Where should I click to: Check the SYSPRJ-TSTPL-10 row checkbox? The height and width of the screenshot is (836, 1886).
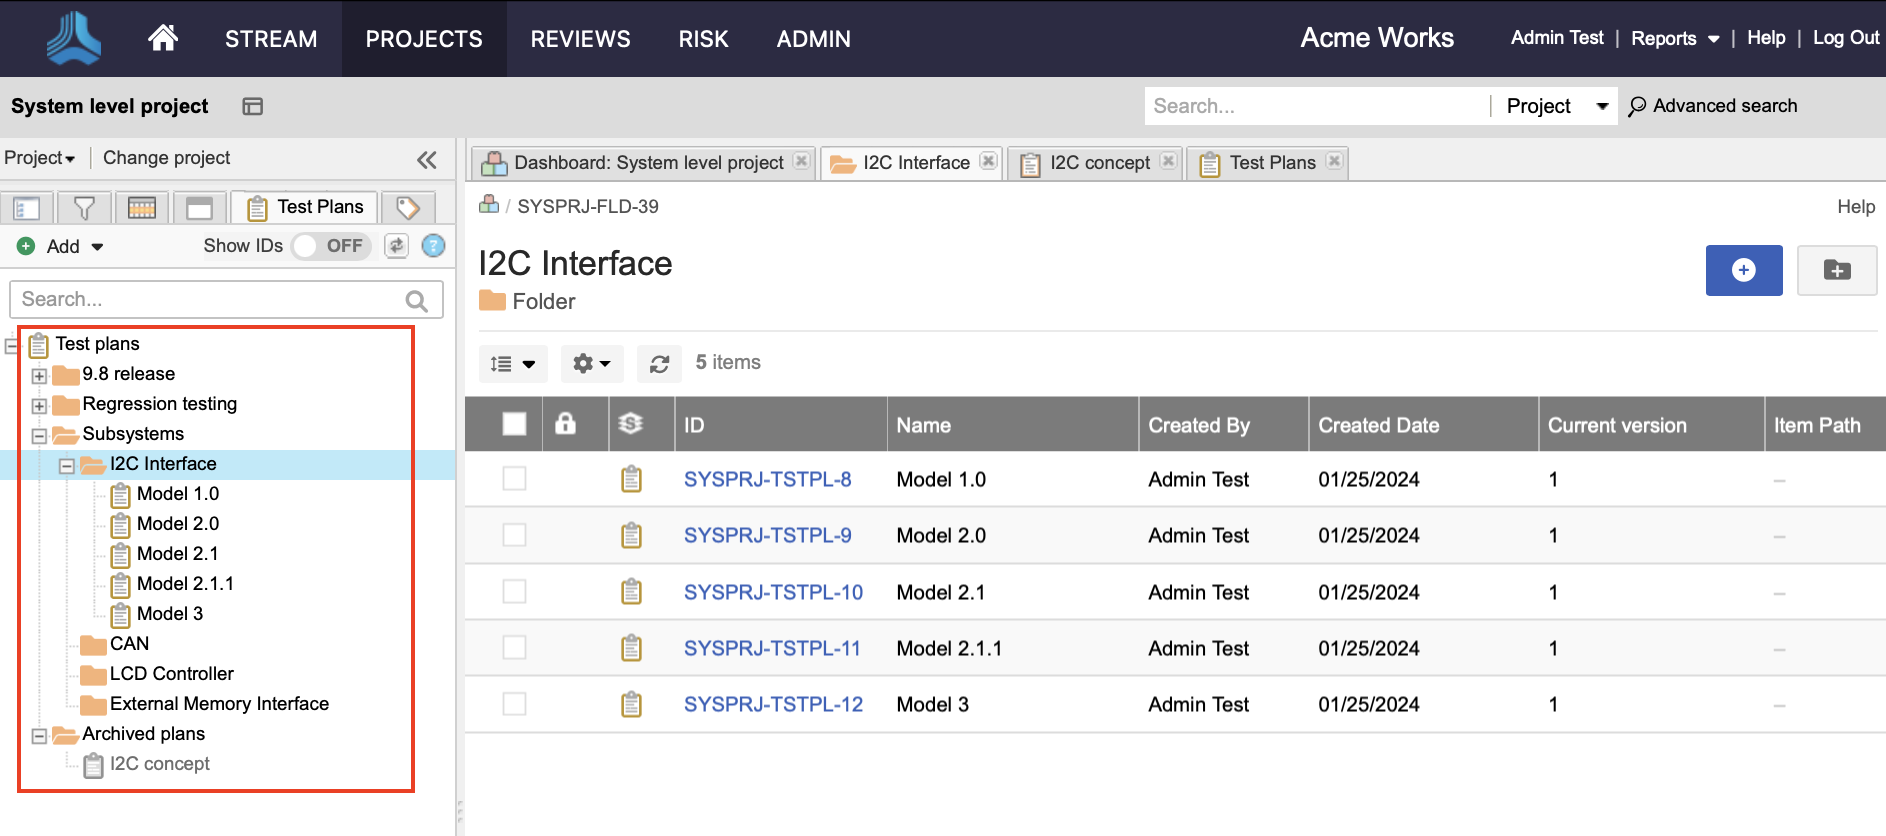pyautogui.click(x=514, y=592)
